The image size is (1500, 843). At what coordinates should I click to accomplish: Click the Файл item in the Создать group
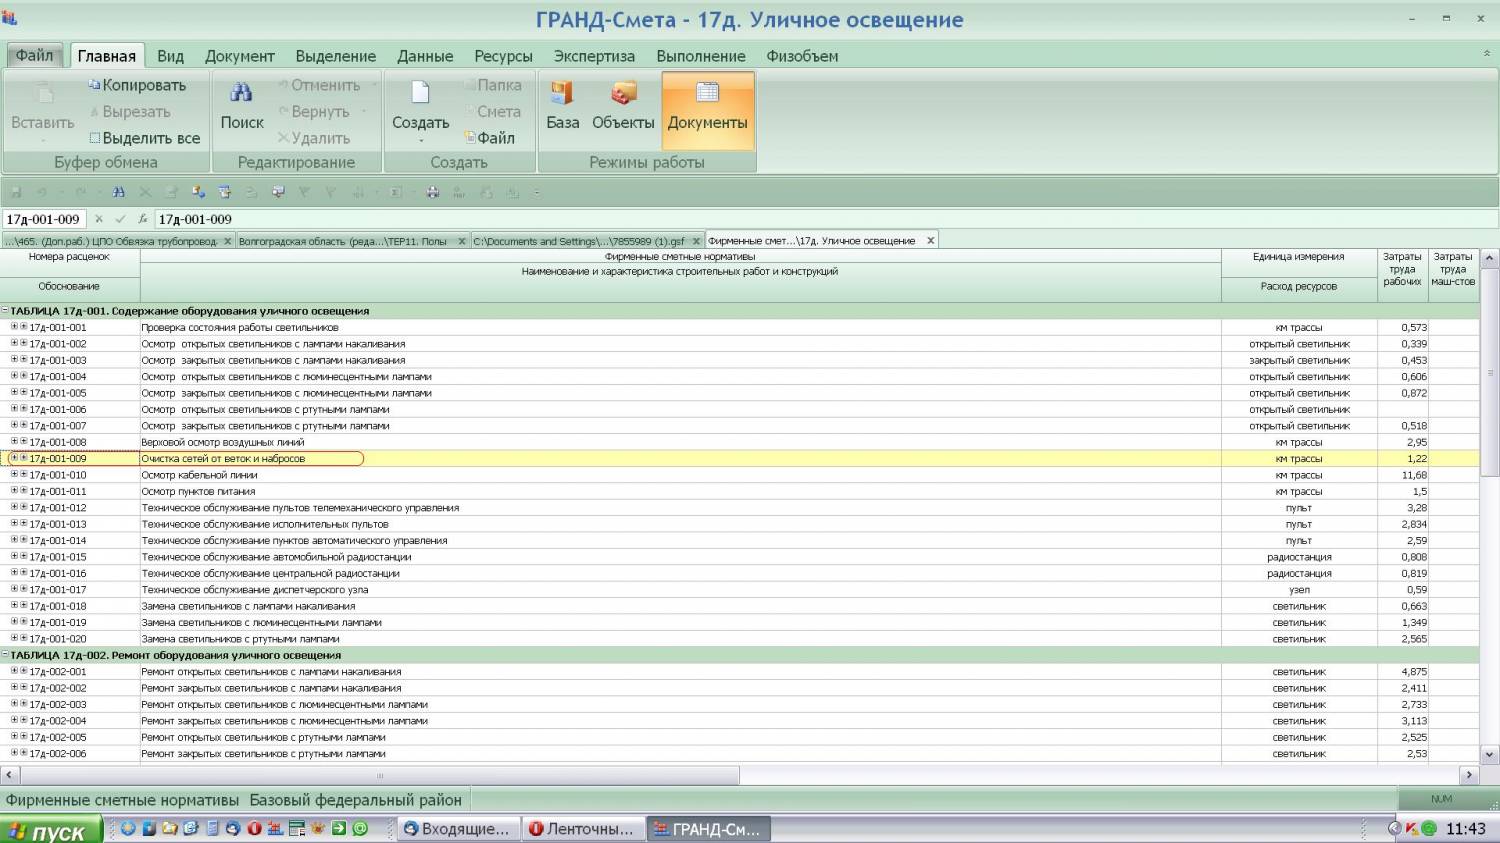(490, 138)
